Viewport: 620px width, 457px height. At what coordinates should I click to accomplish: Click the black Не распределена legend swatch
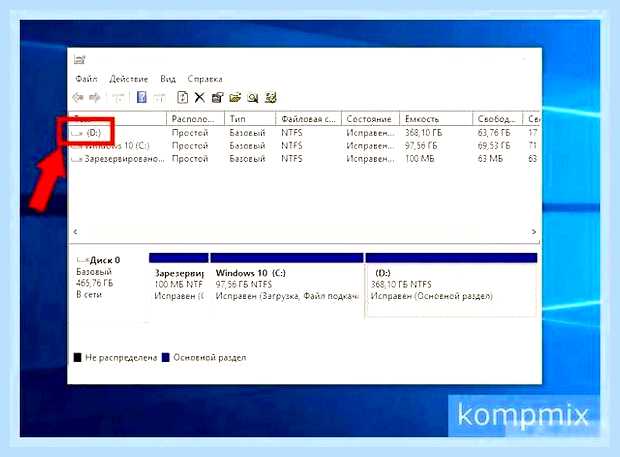click(x=78, y=357)
